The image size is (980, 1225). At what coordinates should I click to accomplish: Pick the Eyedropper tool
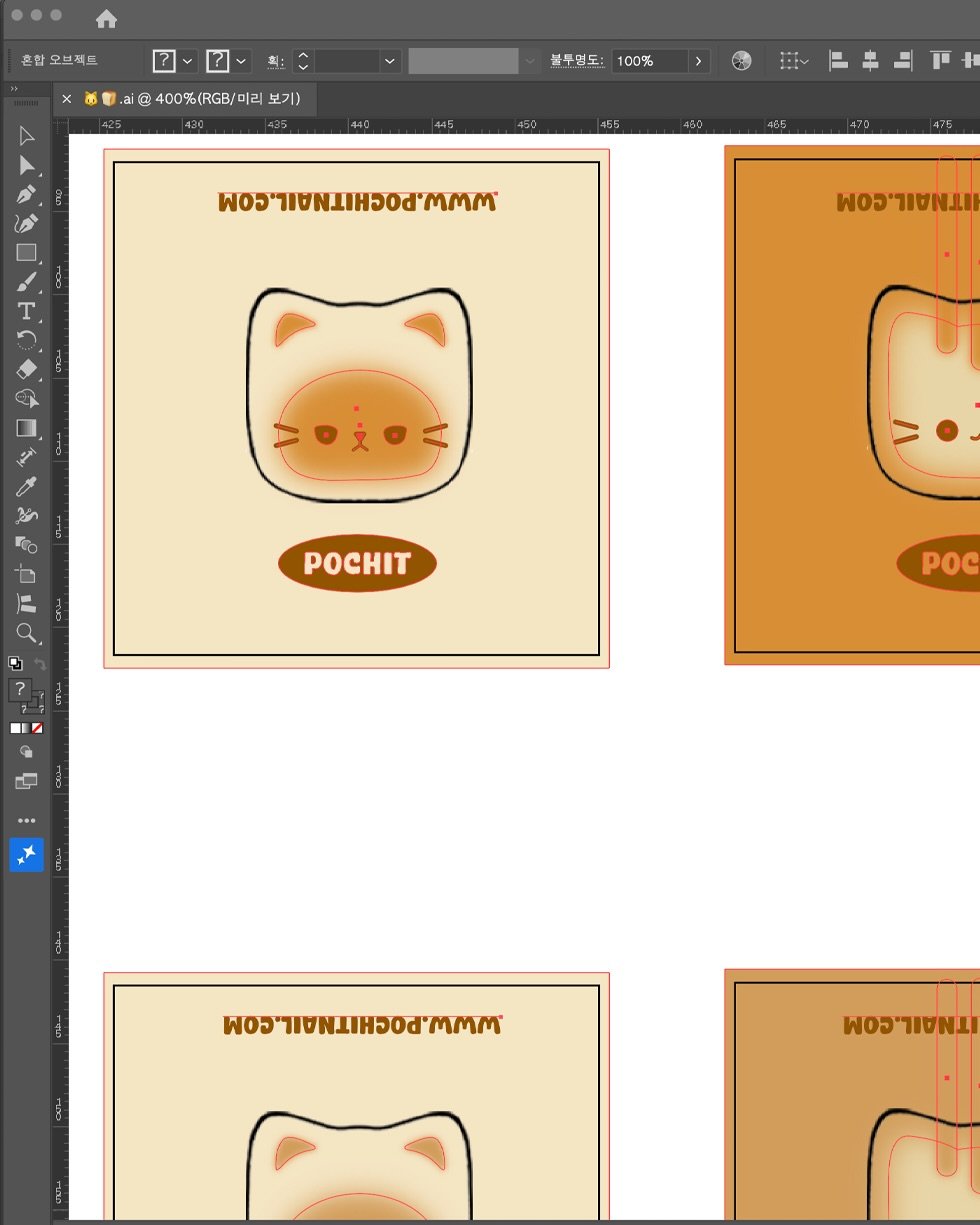[x=27, y=487]
